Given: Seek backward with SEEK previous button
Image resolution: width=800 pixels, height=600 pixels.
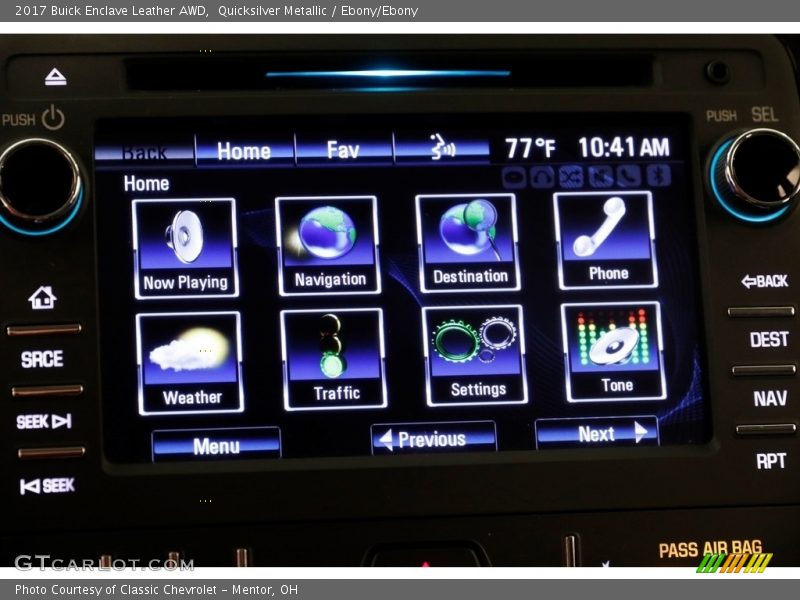Looking at the screenshot, I should (x=47, y=486).
